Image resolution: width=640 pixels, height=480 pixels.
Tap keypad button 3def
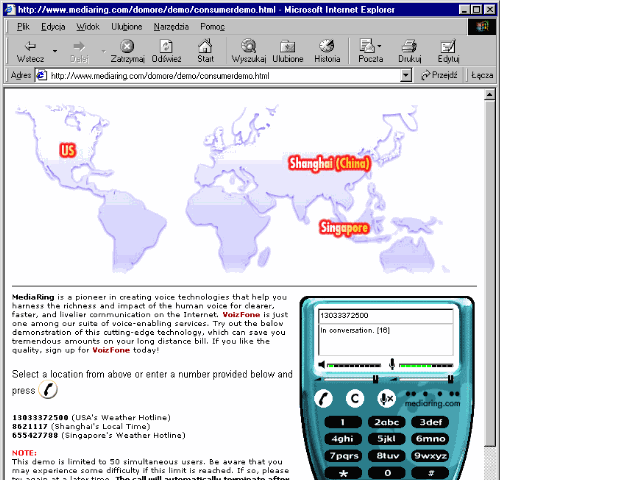pyautogui.click(x=430, y=422)
